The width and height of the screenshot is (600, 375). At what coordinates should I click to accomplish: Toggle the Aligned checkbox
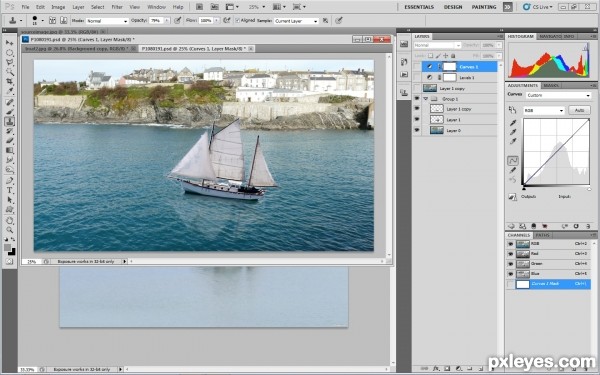[238, 20]
